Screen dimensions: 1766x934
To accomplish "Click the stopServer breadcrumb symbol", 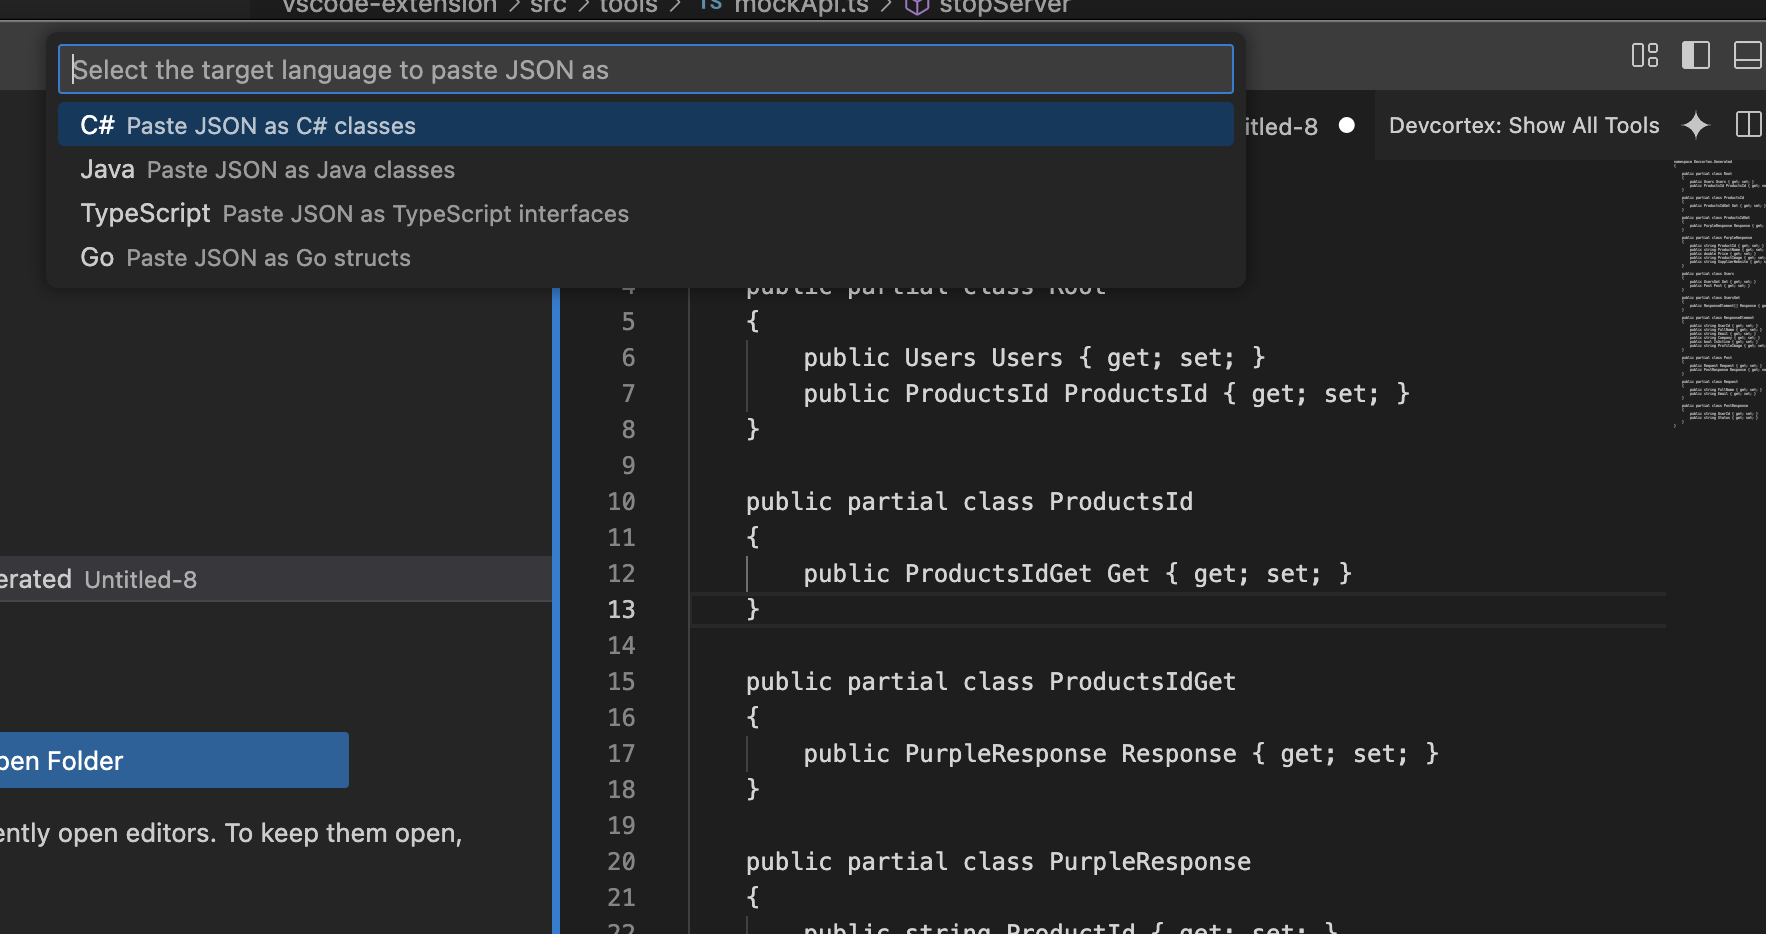I will [987, 6].
